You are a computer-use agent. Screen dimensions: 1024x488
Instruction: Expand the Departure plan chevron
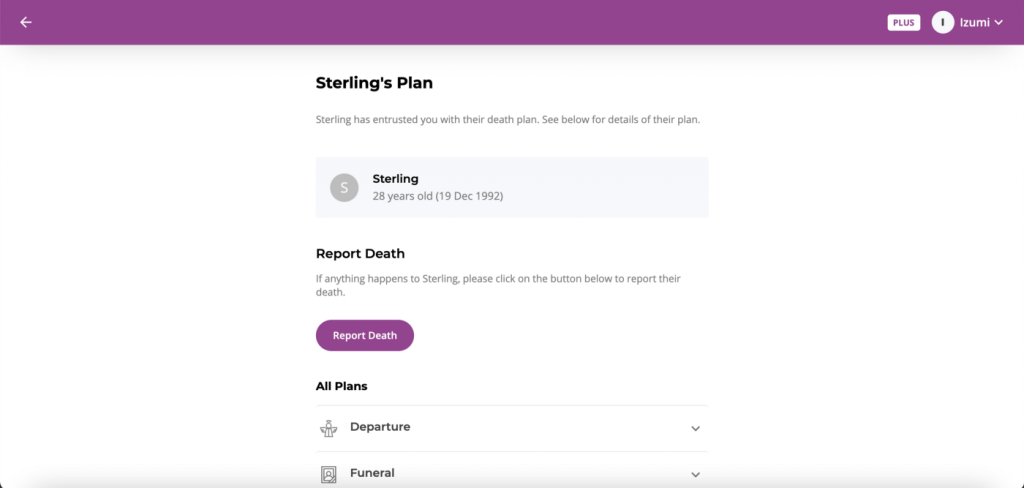pos(696,429)
